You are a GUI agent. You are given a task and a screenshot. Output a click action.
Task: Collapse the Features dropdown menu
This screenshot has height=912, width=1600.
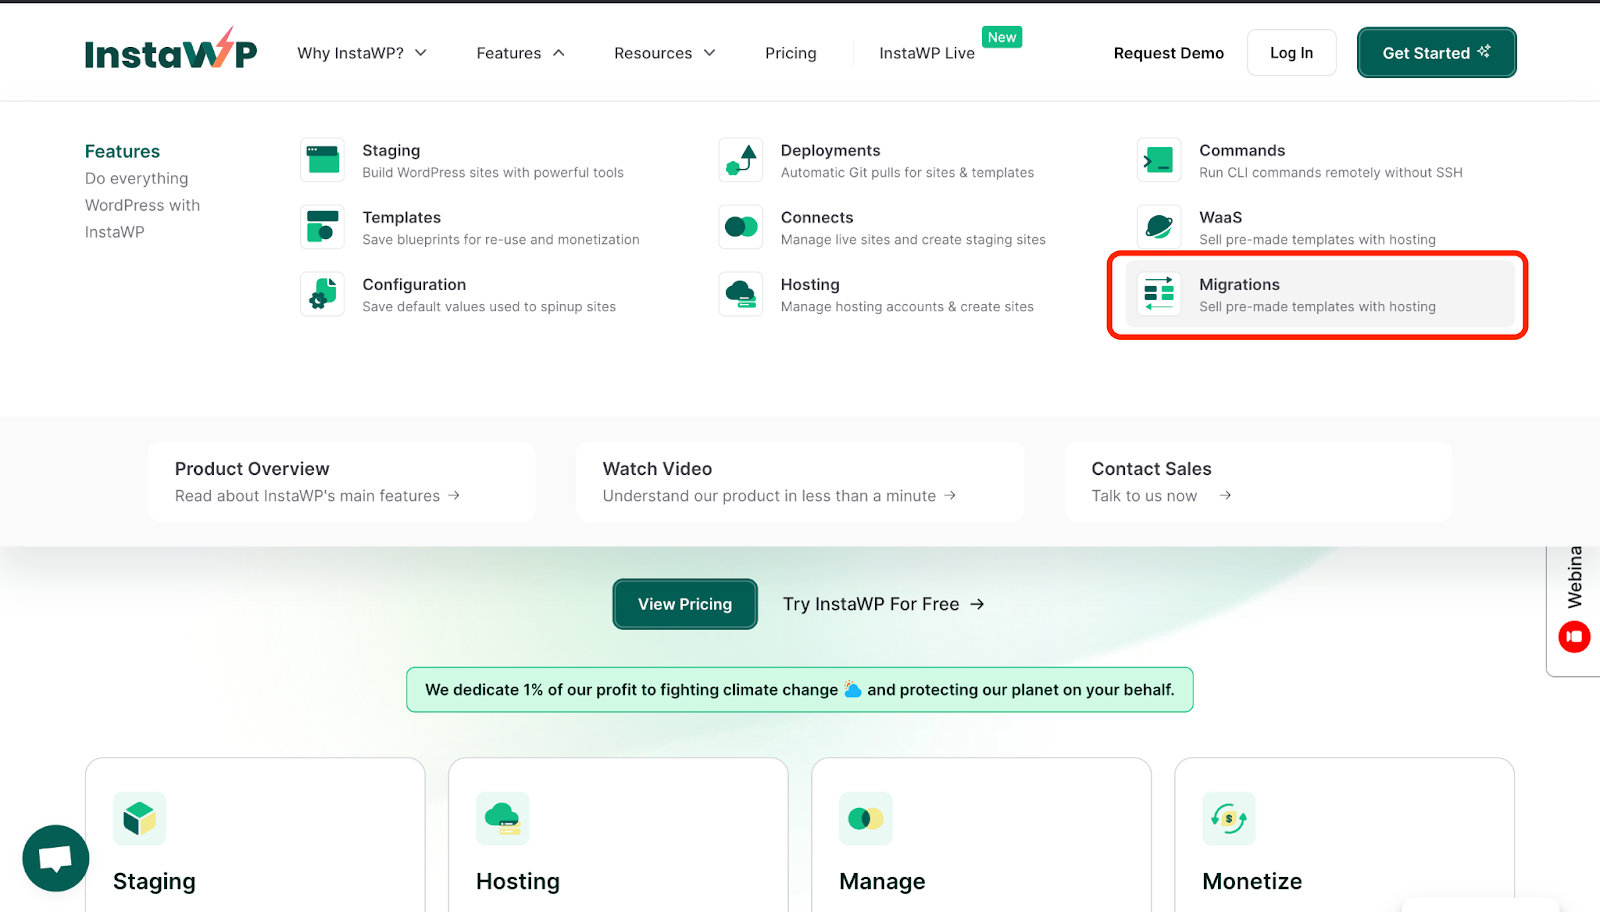click(x=520, y=53)
